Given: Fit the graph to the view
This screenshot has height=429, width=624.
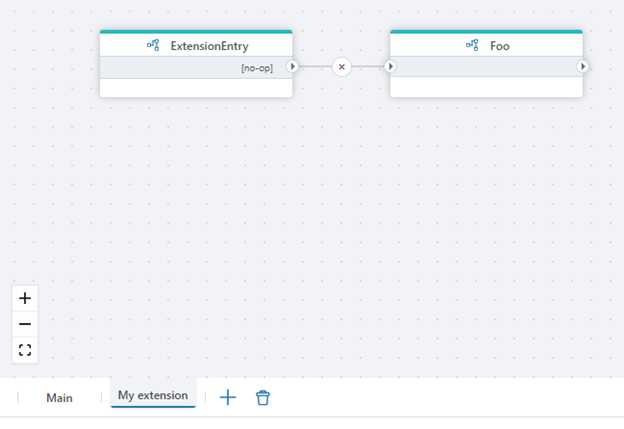Looking at the screenshot, I should pyautogui.click(x=25, y=350).
